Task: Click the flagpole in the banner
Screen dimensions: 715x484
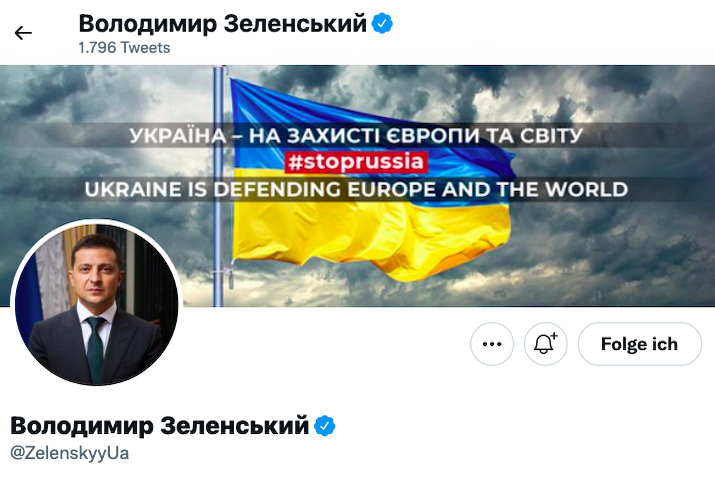Action: [x=218, y=186]
